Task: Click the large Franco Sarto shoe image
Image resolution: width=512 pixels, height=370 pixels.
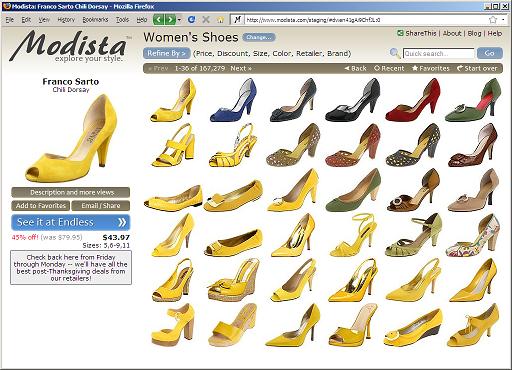Action: pos(71,138)
